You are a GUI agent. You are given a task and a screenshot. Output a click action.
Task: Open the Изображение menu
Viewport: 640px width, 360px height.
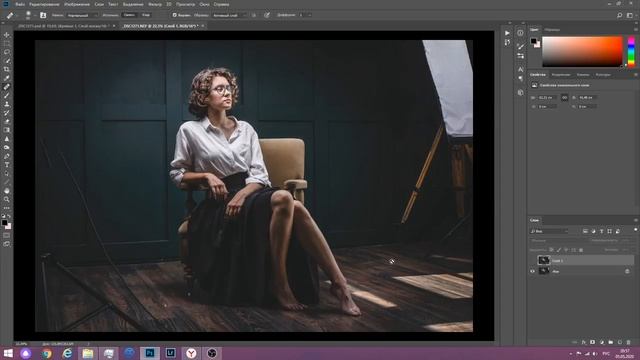77,4
